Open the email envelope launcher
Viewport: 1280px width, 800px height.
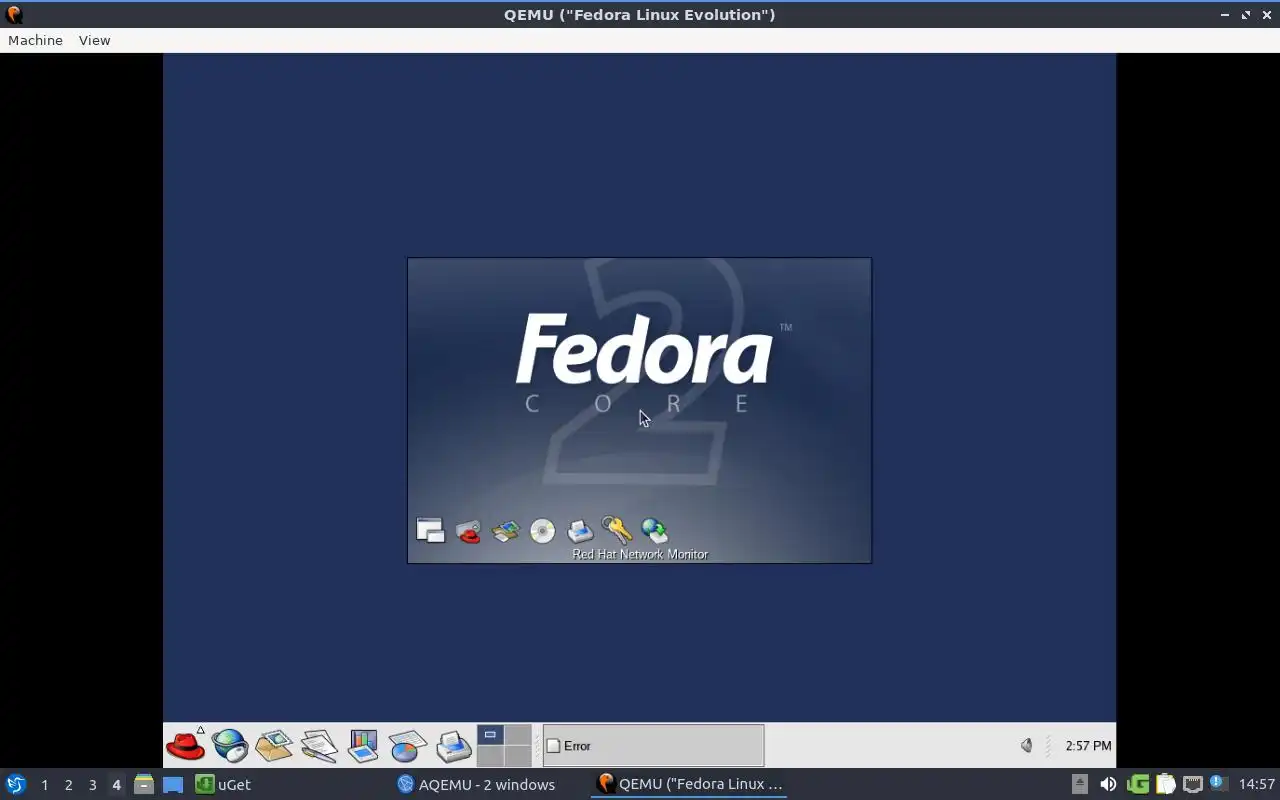point(274,745)
